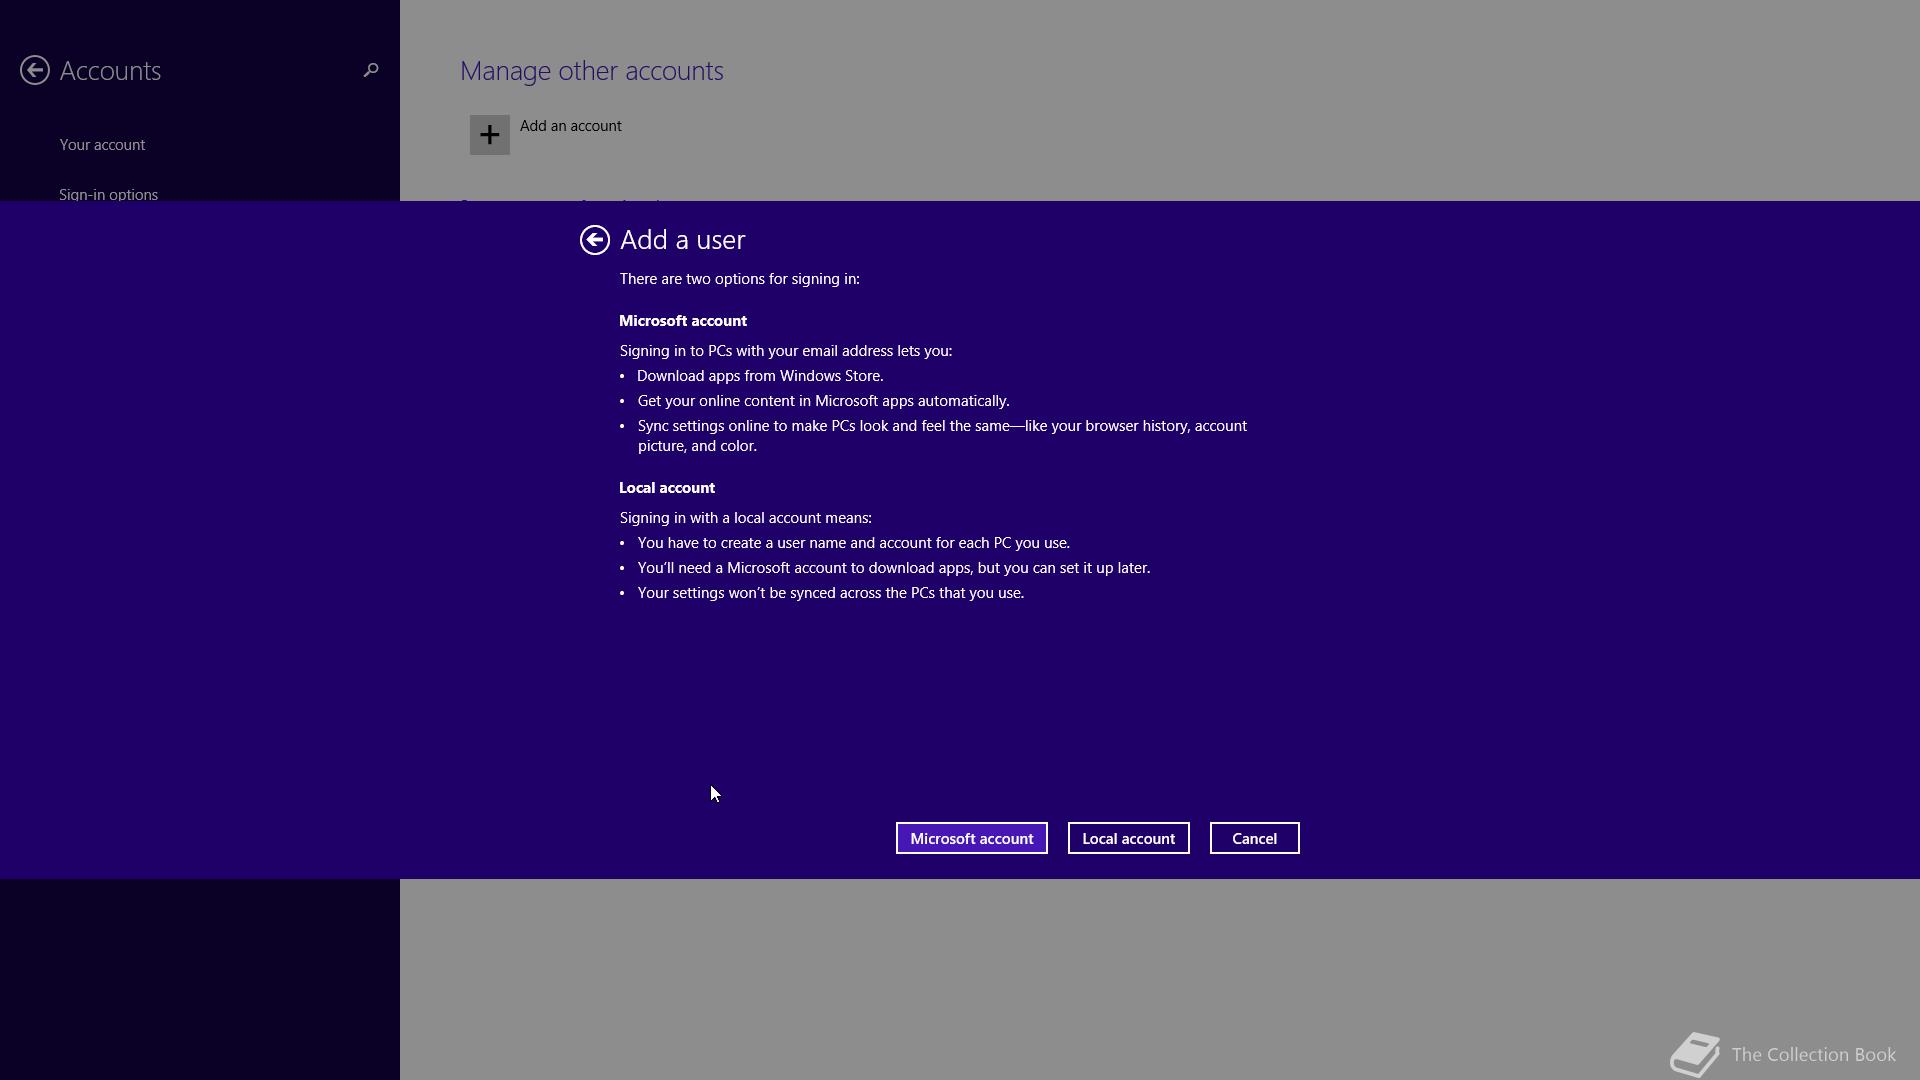Click 'You'll need a Microsoft account' bullet

point(893,568)
